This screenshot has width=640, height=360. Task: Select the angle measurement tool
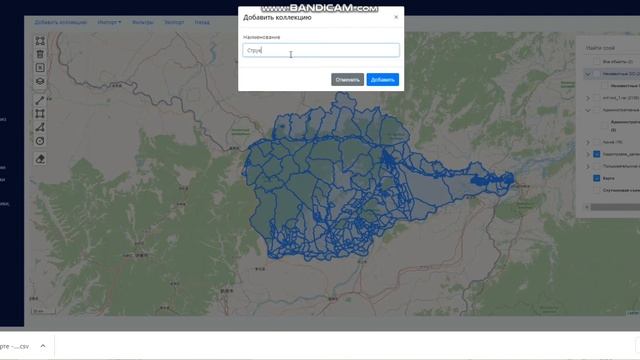tap(40, 127)
